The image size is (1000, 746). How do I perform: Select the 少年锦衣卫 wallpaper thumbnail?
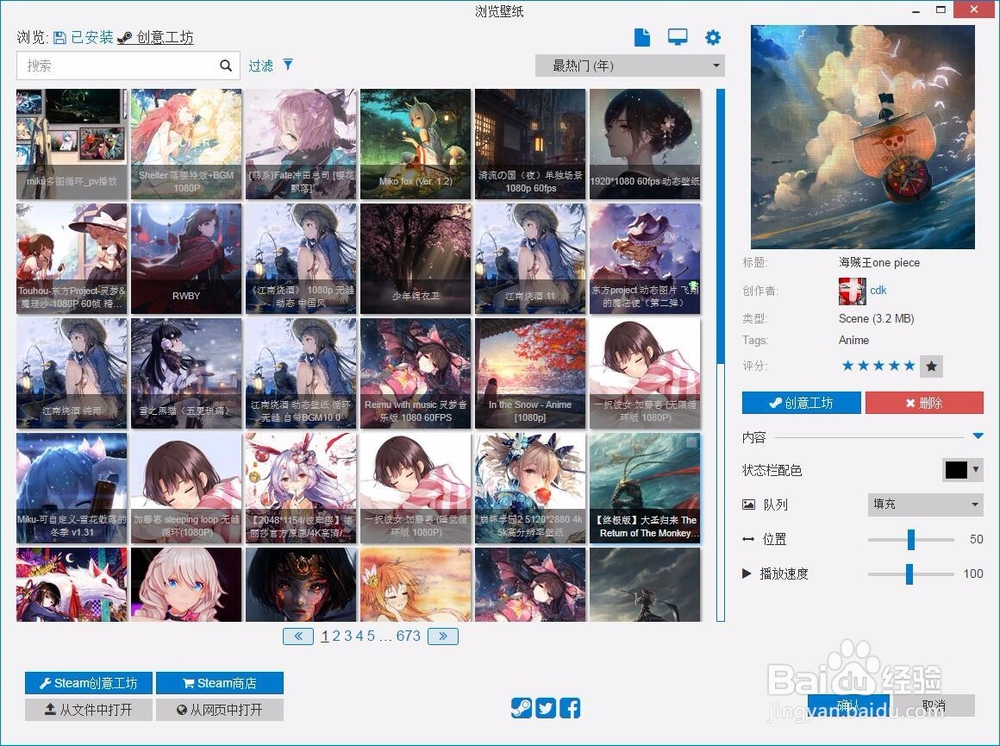(x=416, y=259)
